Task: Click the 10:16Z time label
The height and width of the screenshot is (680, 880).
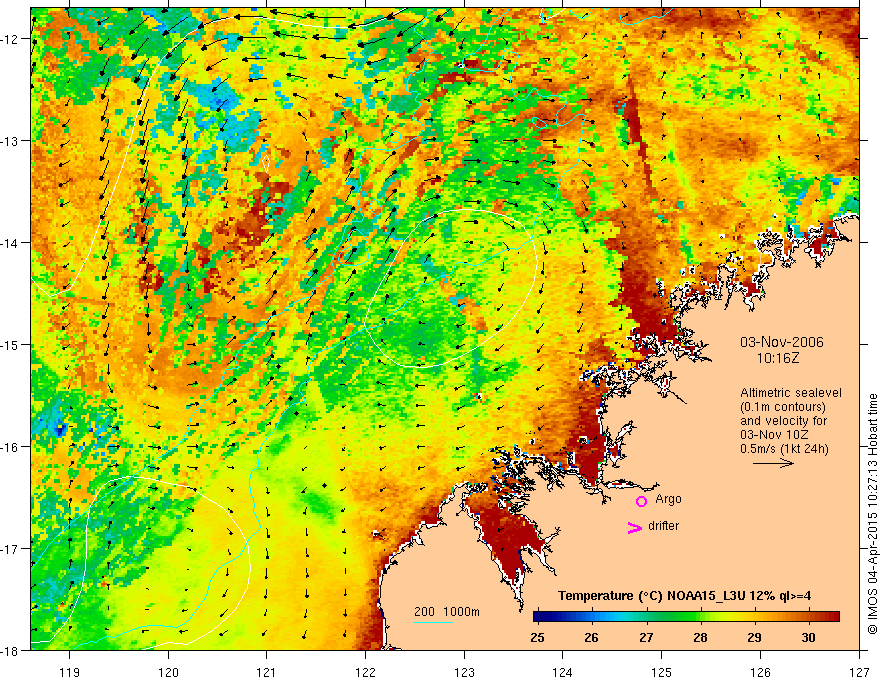Action: coord(777,357)
